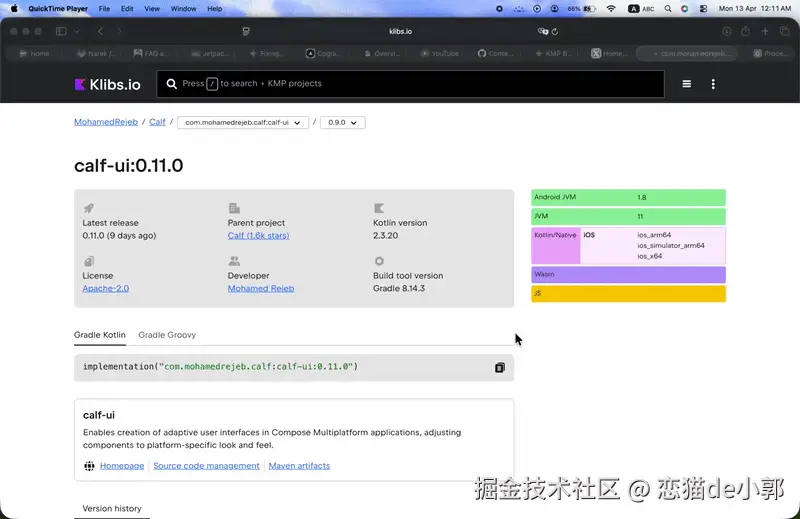Click the ABC input source indicator
Viewport: 800px width, 519px height.
tap(641, 9)
